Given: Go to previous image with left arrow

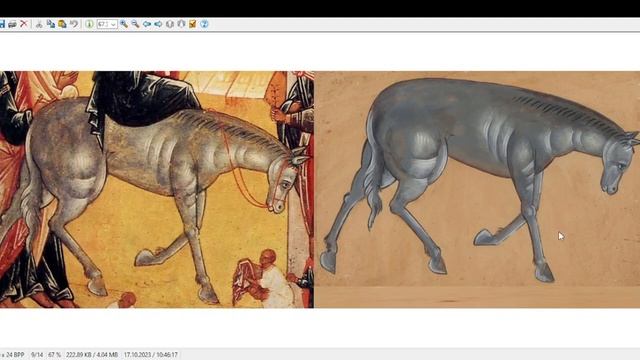Looking at the screenshot, I should coord(147,24).
